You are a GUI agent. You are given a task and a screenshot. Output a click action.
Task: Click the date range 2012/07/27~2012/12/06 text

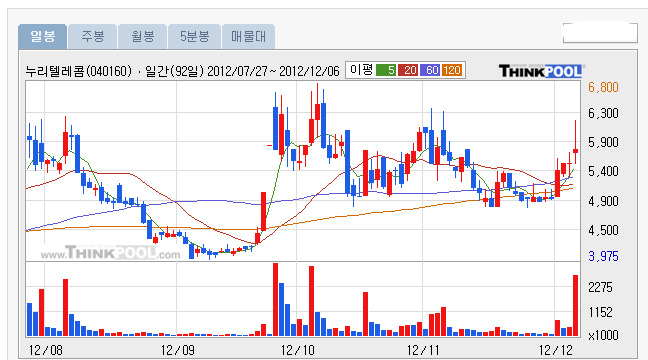coord(273,72)
